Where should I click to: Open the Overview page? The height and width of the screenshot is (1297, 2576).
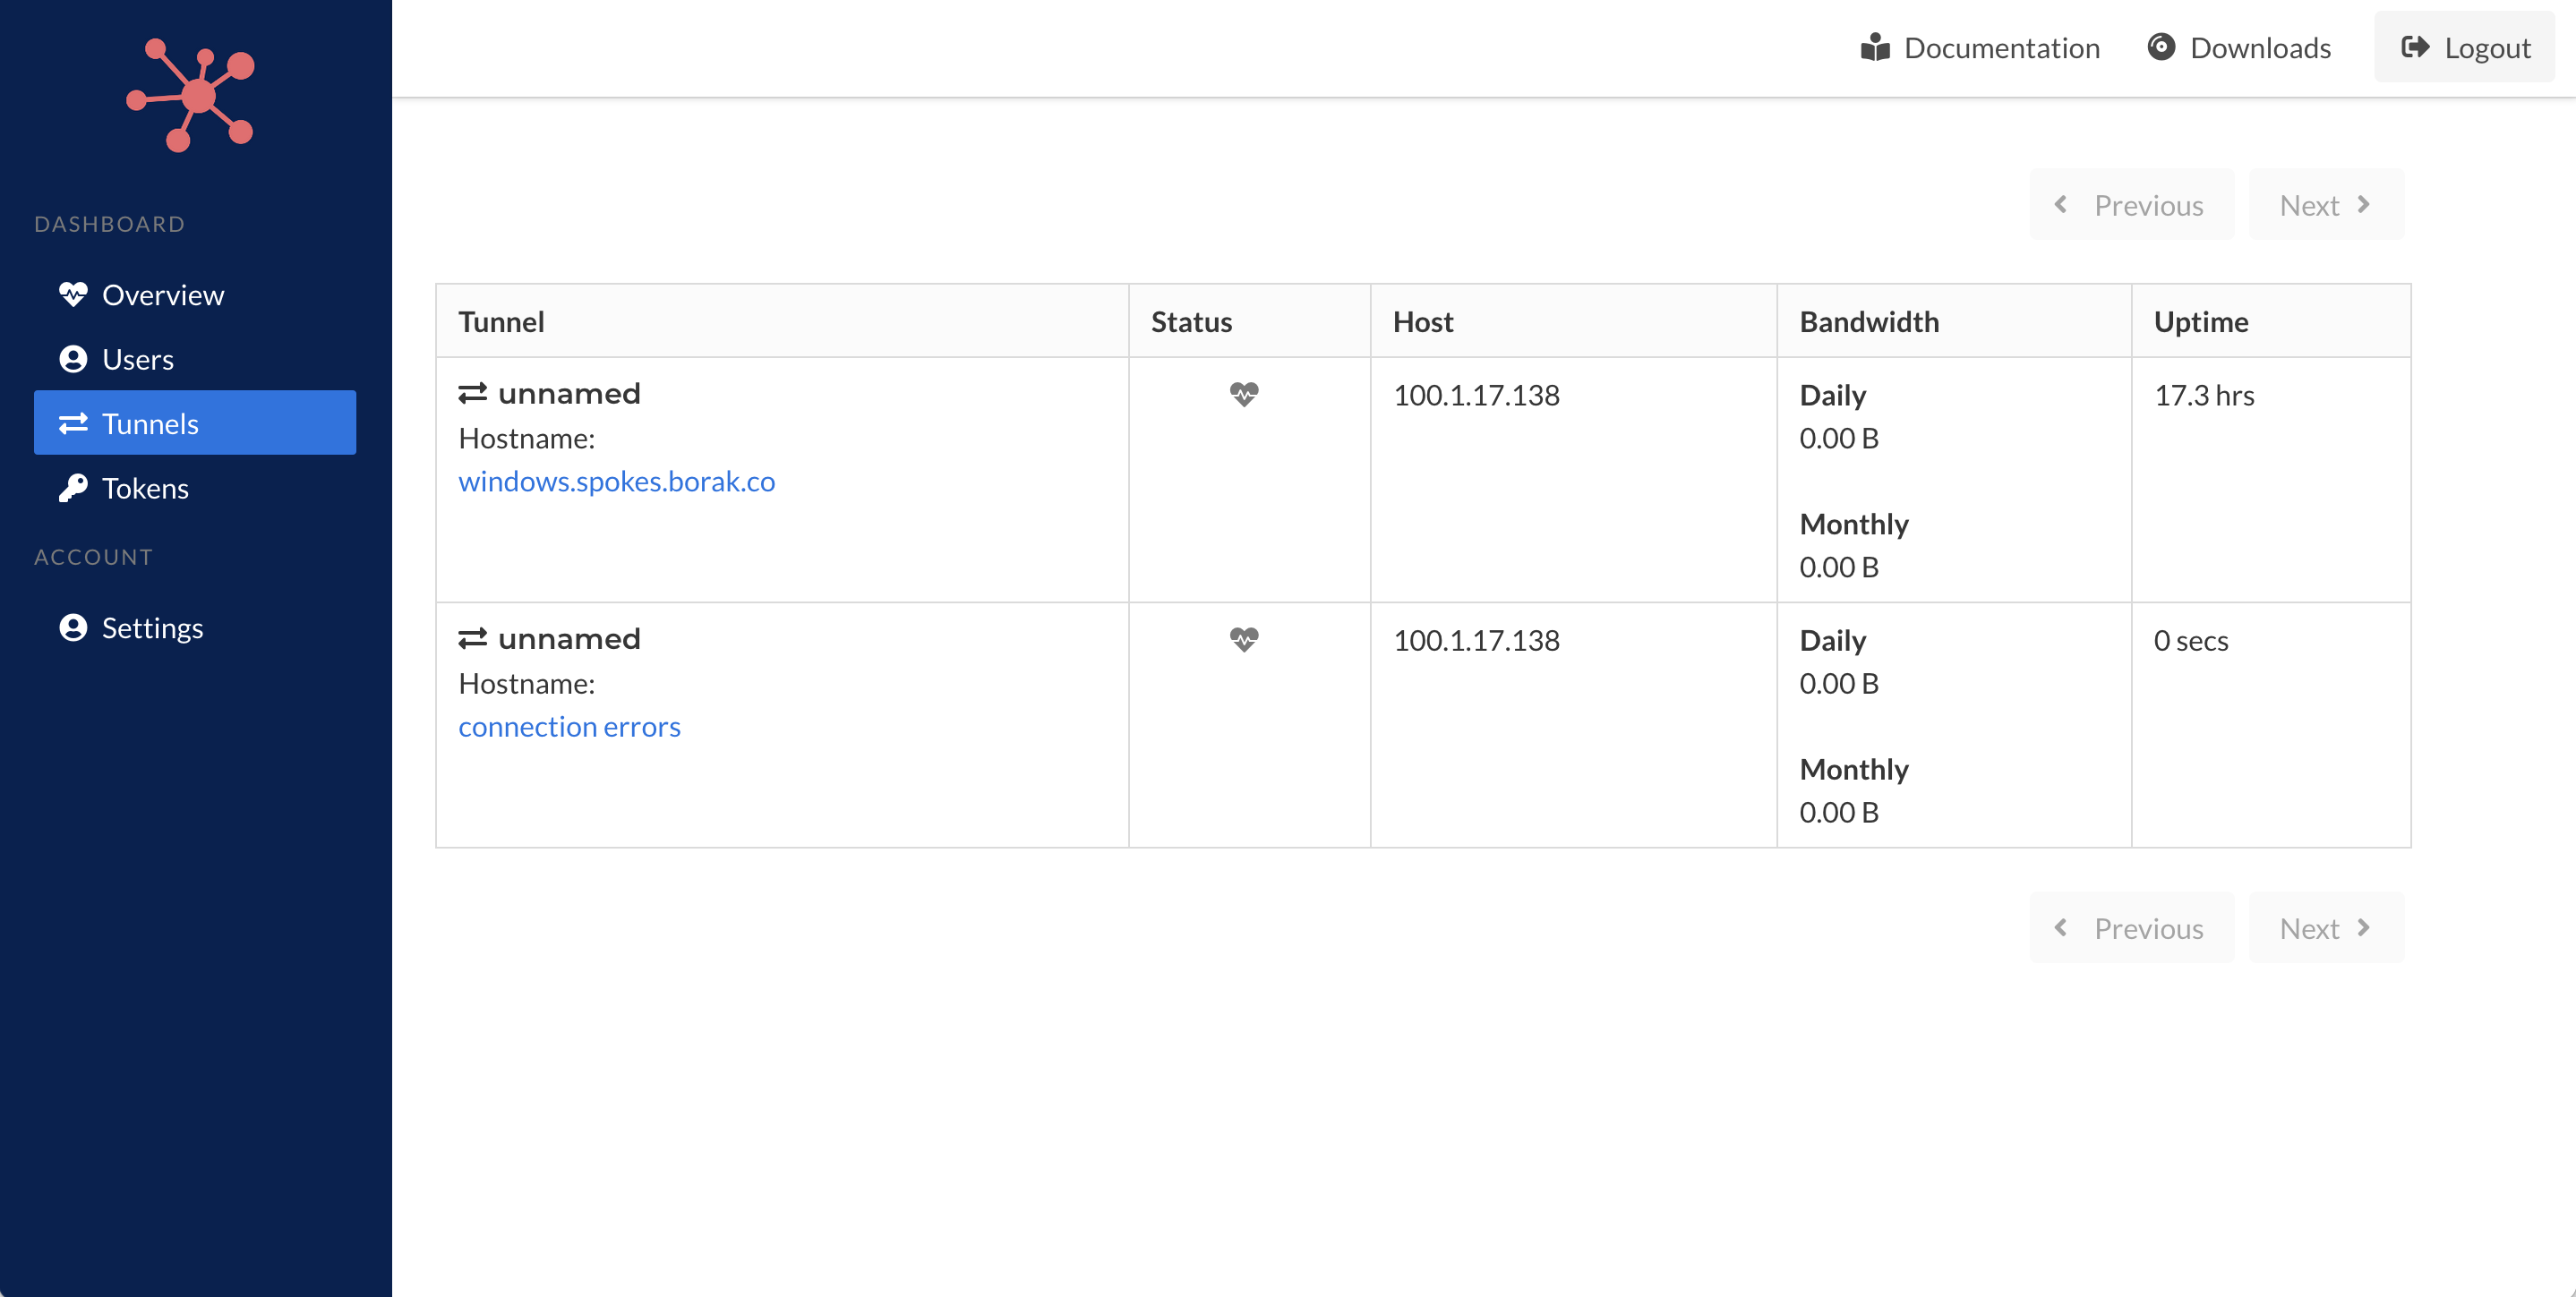[195, 295]
